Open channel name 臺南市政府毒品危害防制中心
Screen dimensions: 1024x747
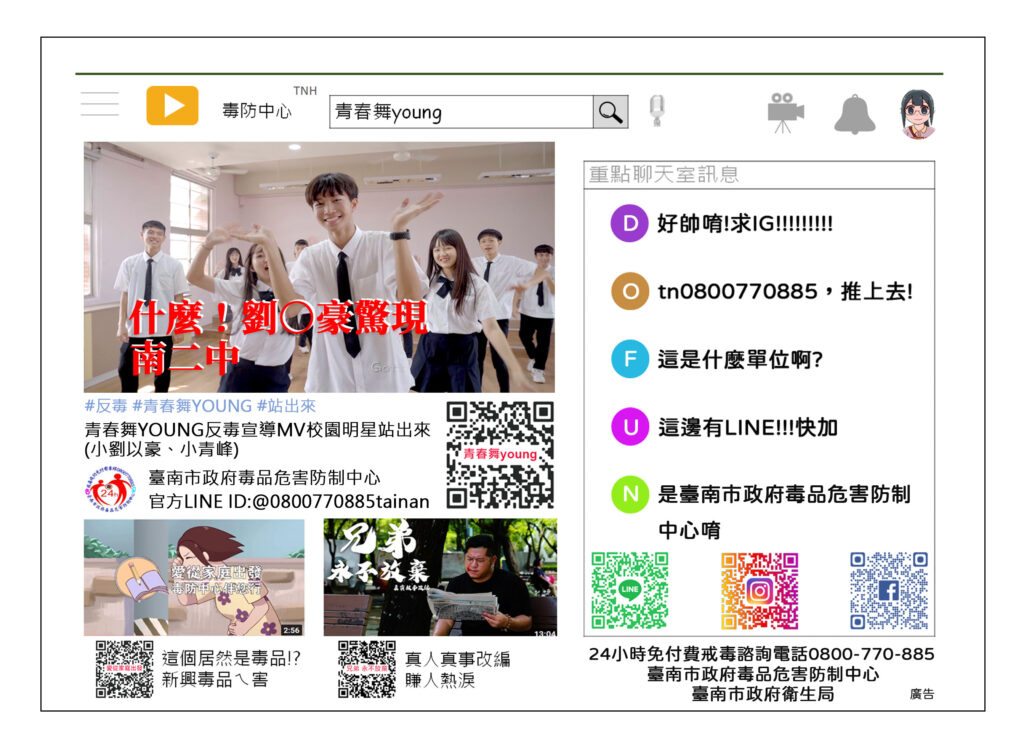pyautogui.click(x=264, y=478)
